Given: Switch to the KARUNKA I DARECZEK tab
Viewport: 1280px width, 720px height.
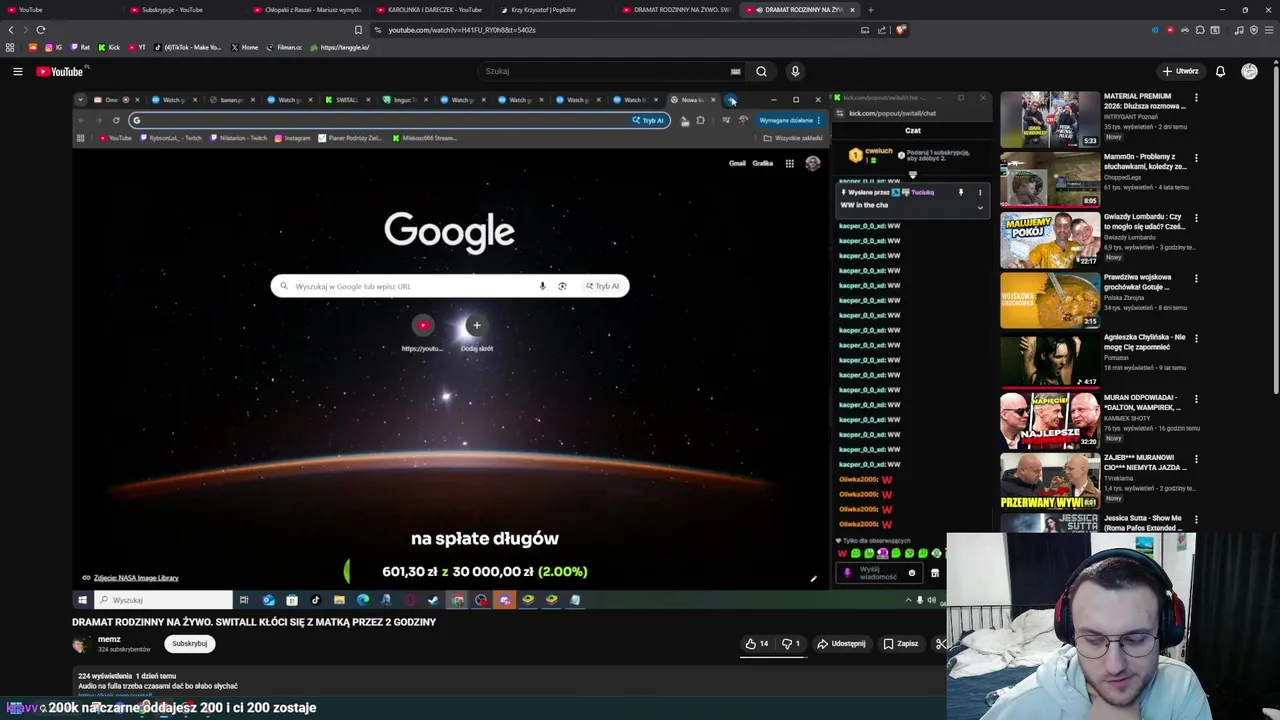Looking at the screenshot, I should (430, 10).
